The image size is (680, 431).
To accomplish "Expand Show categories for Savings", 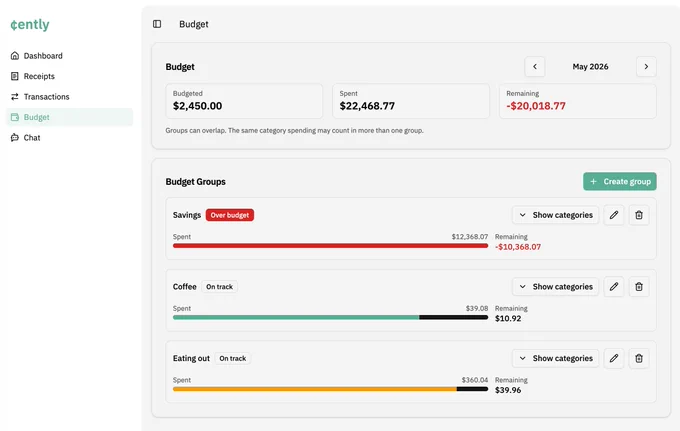I will pyautogui.click(x=556, y=215).
